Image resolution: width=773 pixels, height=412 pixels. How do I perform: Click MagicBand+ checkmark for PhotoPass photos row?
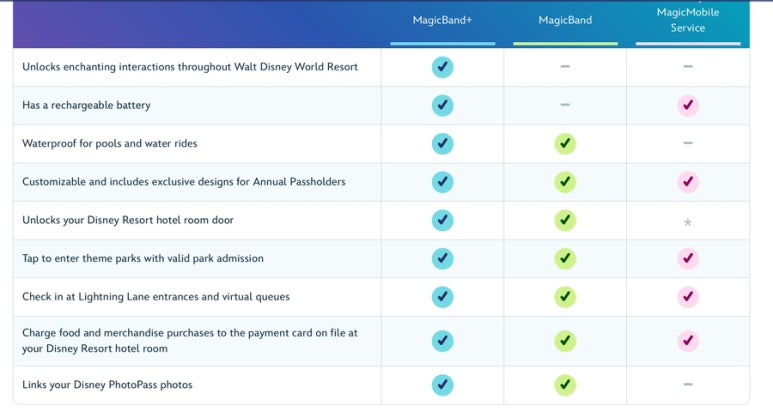tap(442, 385)
